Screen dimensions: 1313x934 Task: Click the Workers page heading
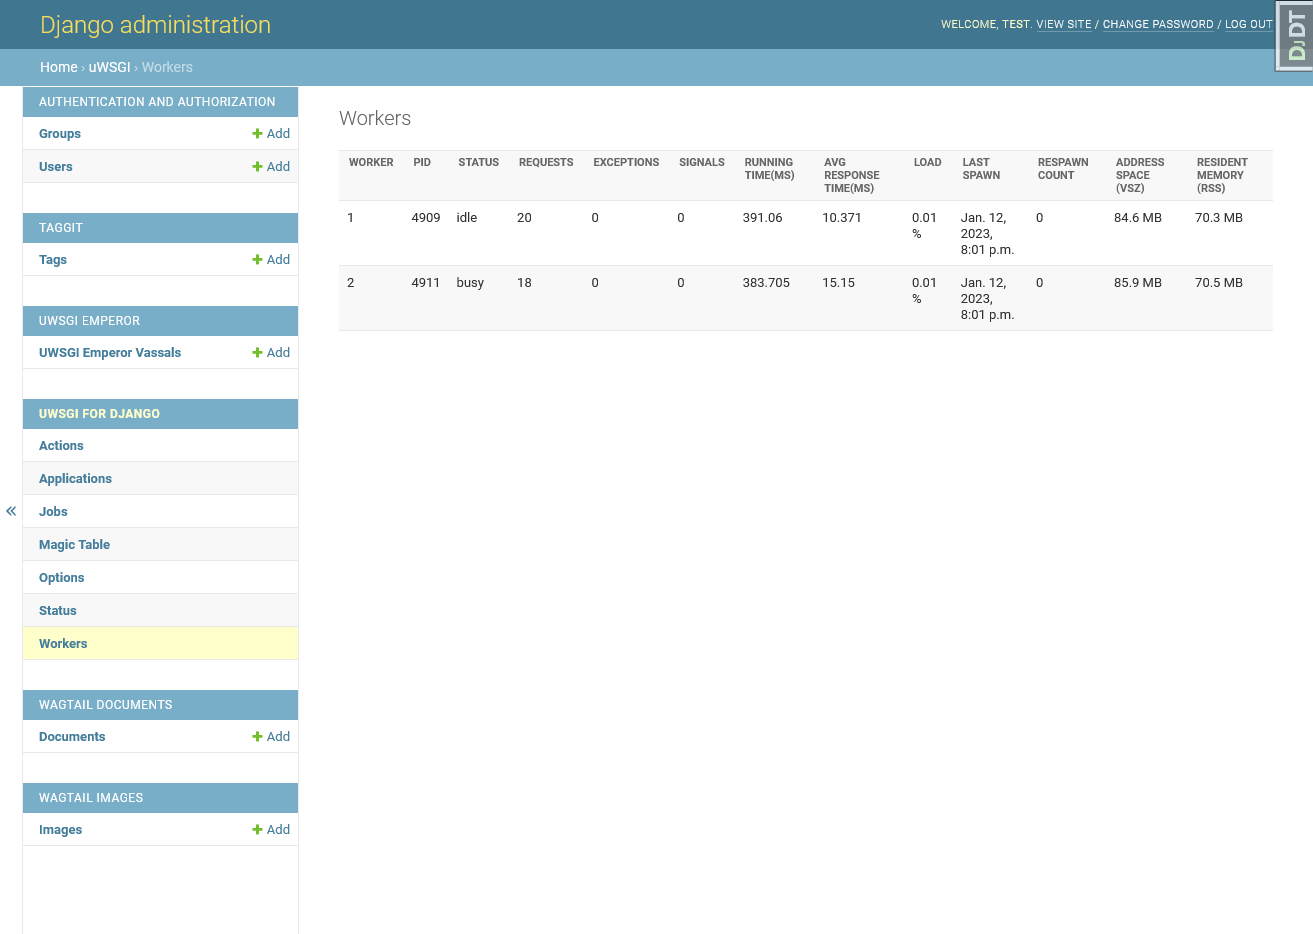pyautogui.click(x=375, y=118)
